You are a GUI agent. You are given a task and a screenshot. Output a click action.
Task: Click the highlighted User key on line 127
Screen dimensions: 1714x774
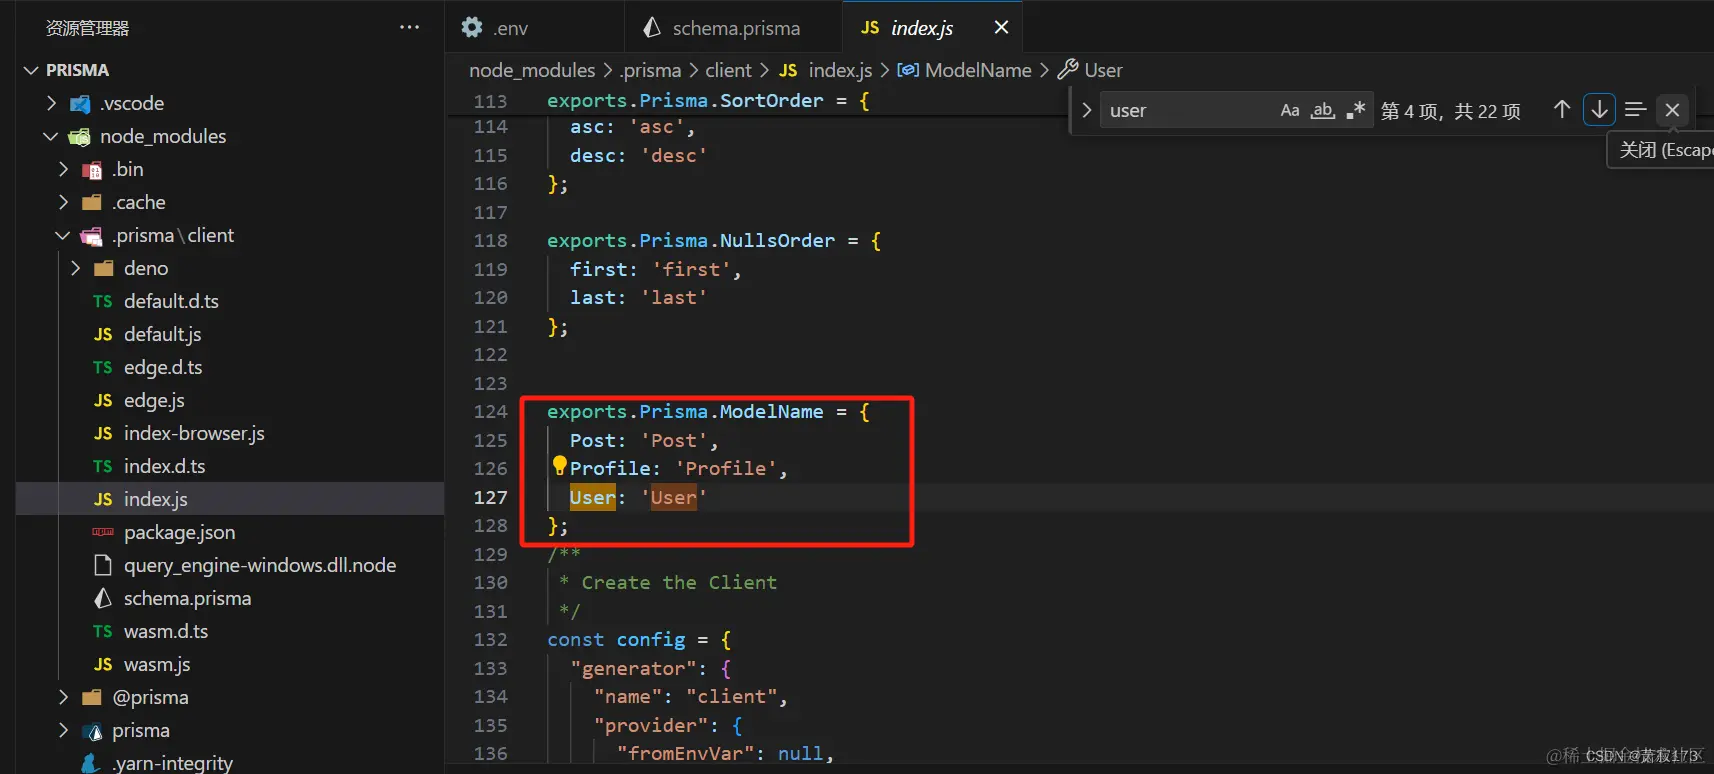coord(593,497)
